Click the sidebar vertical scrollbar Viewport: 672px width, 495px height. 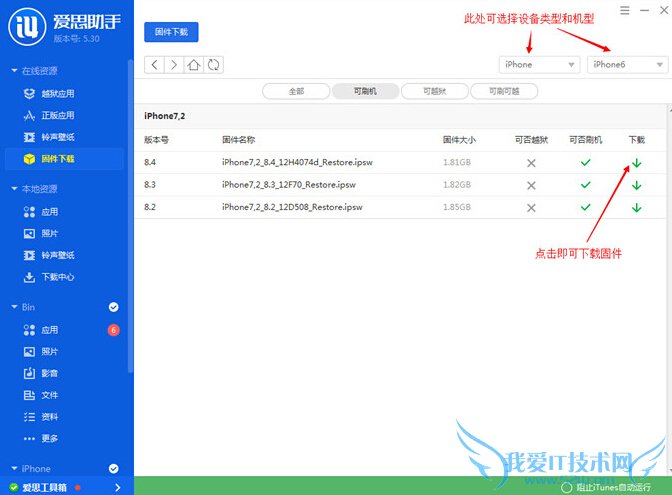coord(130,216)
